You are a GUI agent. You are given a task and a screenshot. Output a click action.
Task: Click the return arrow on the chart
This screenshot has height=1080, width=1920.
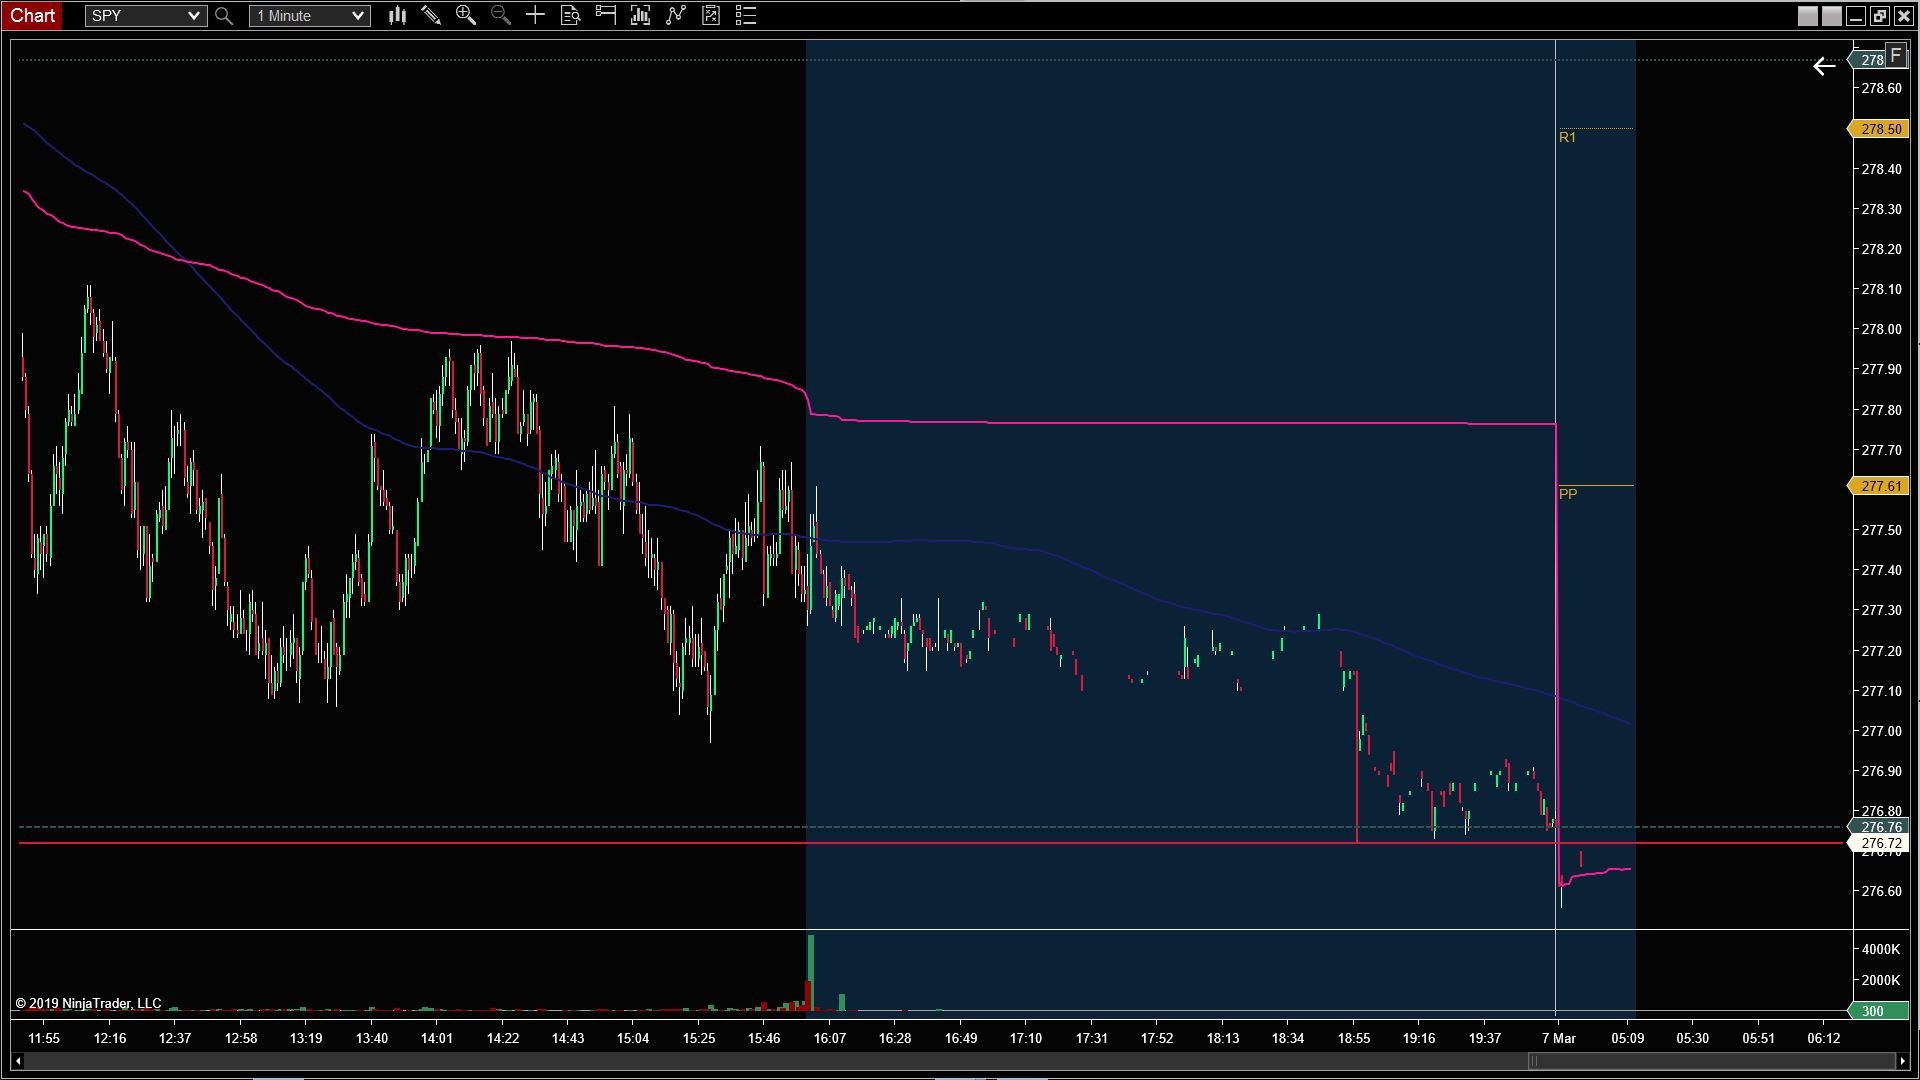(1824, 66)
